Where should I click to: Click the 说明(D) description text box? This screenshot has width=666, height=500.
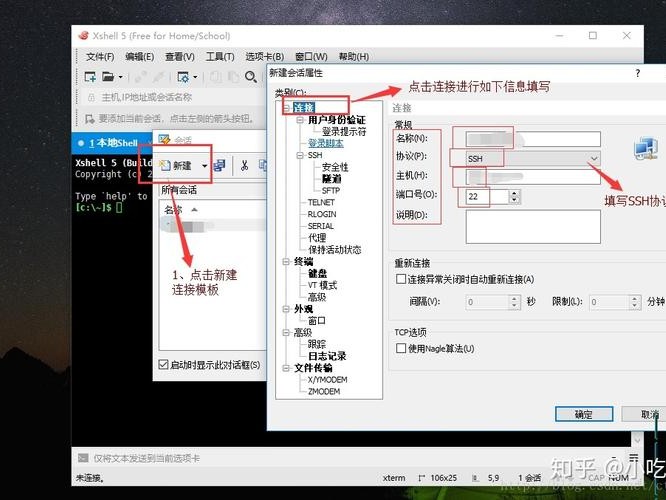coord(533,227)
